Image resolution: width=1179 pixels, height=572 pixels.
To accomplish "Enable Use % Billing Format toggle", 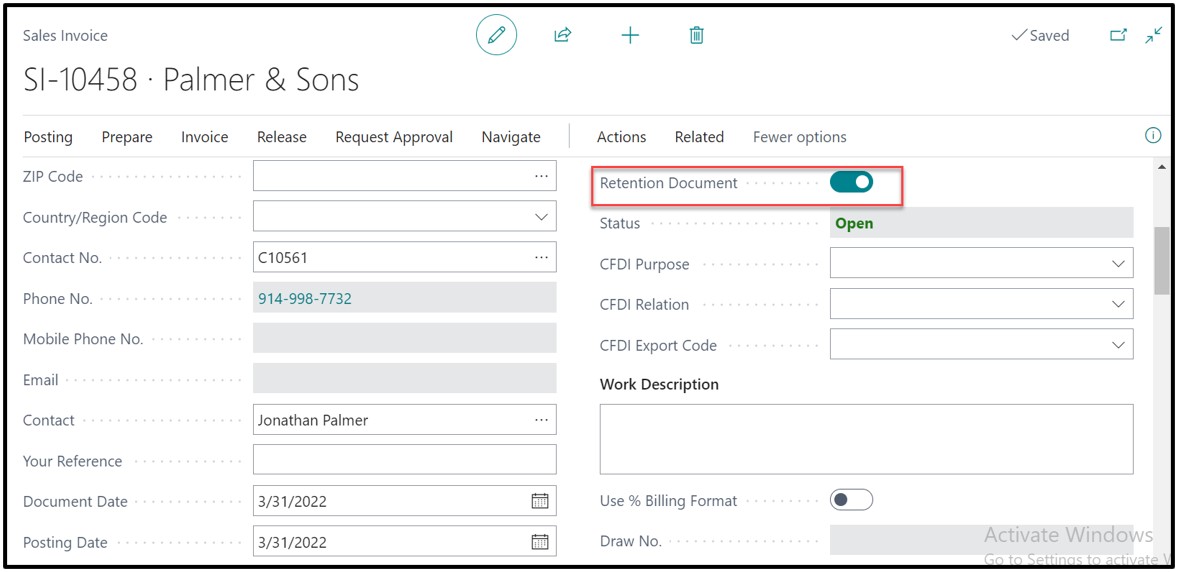I will pyautogui.click(x=851, y=500).
